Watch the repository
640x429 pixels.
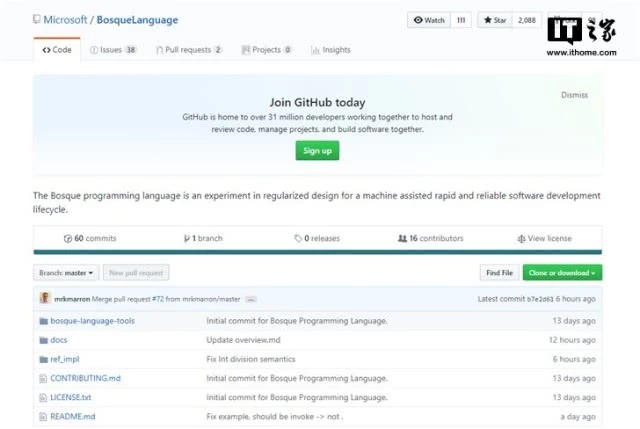[428, 20]
